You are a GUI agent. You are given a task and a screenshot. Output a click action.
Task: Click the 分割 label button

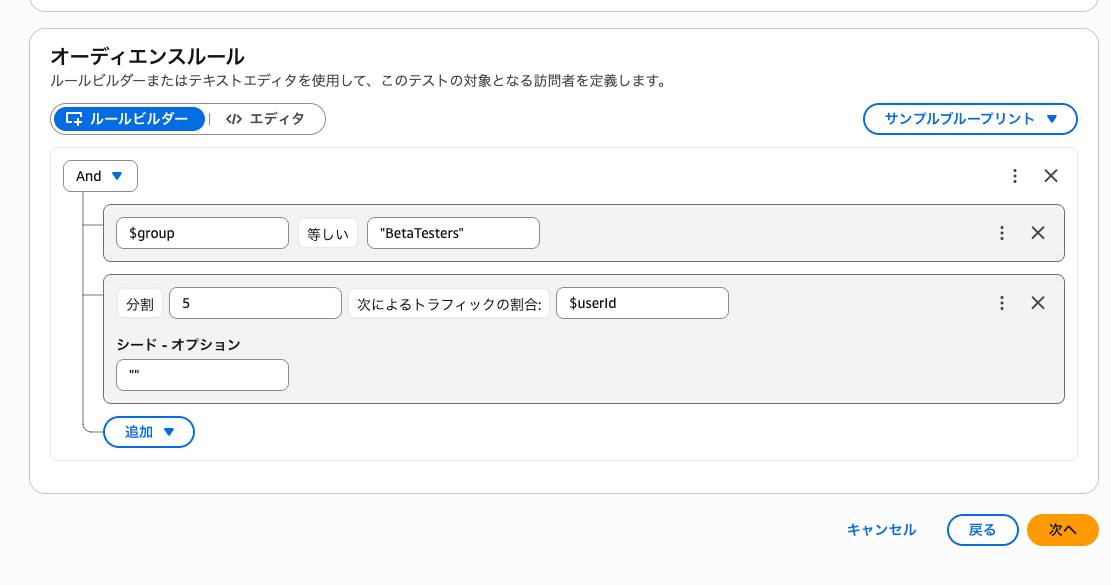pyautogui.click(x=140, y=303)
